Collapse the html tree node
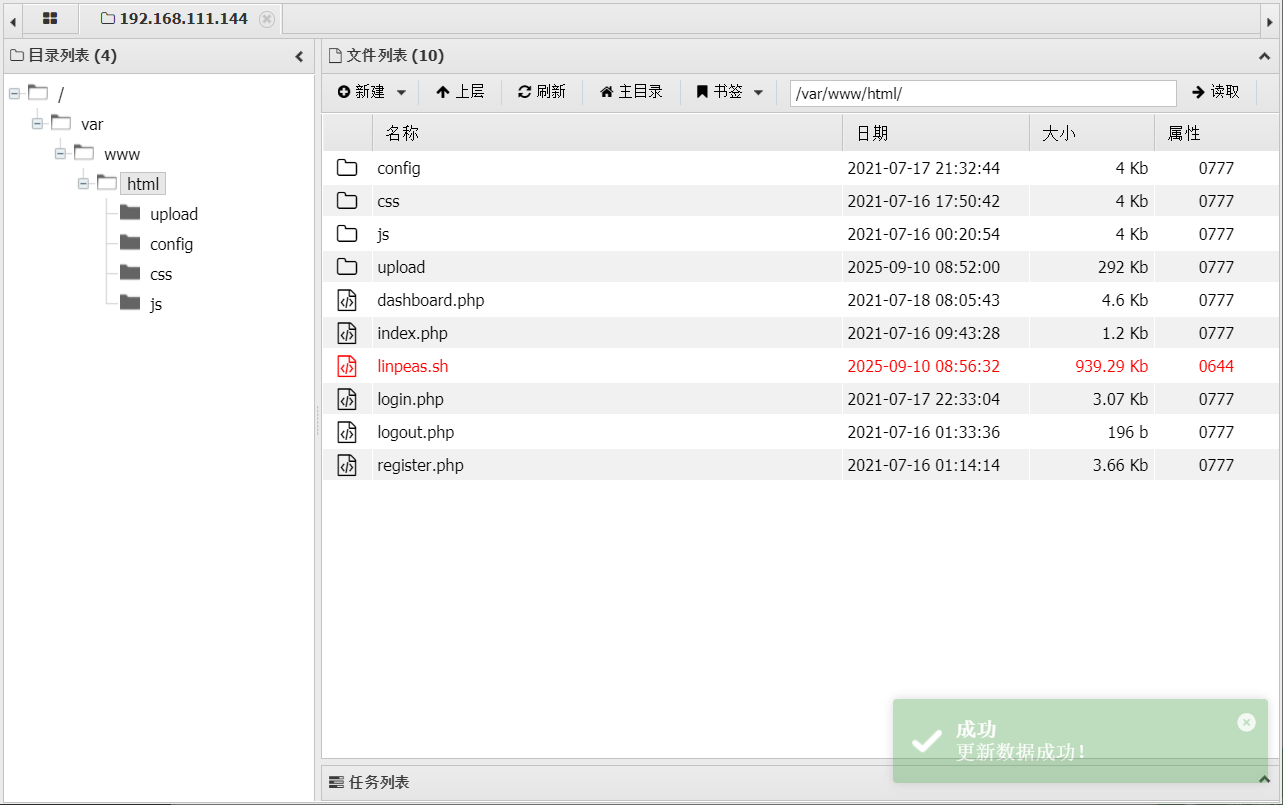Image resolution: width=1283 pixels, height=805 pixels. tap(83, 183)
